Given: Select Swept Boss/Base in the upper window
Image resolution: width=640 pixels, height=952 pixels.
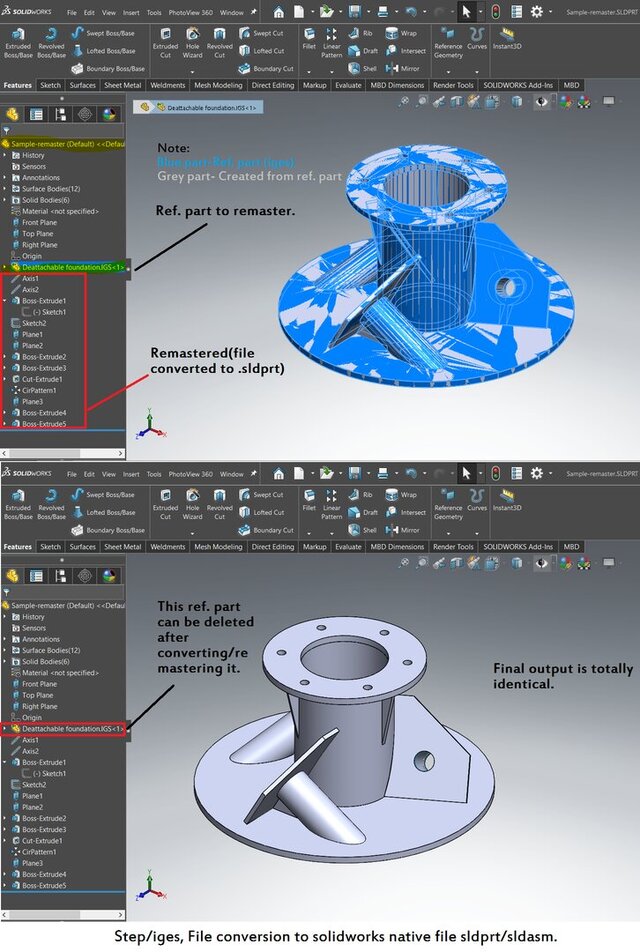Looking at the screenshot, I should pos(103,33).
